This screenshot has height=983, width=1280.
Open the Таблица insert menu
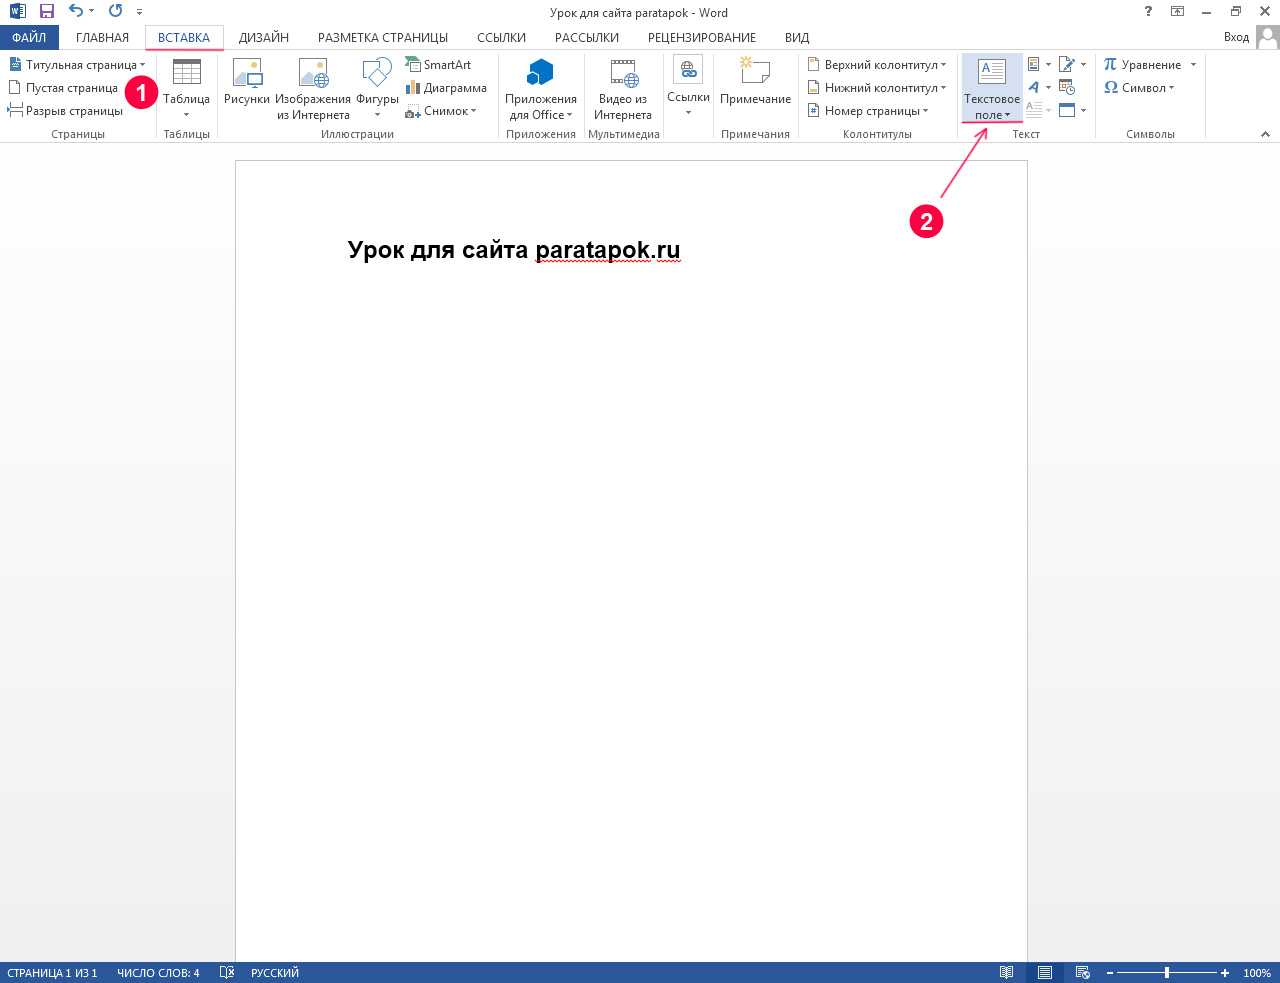tap(187, 88)
